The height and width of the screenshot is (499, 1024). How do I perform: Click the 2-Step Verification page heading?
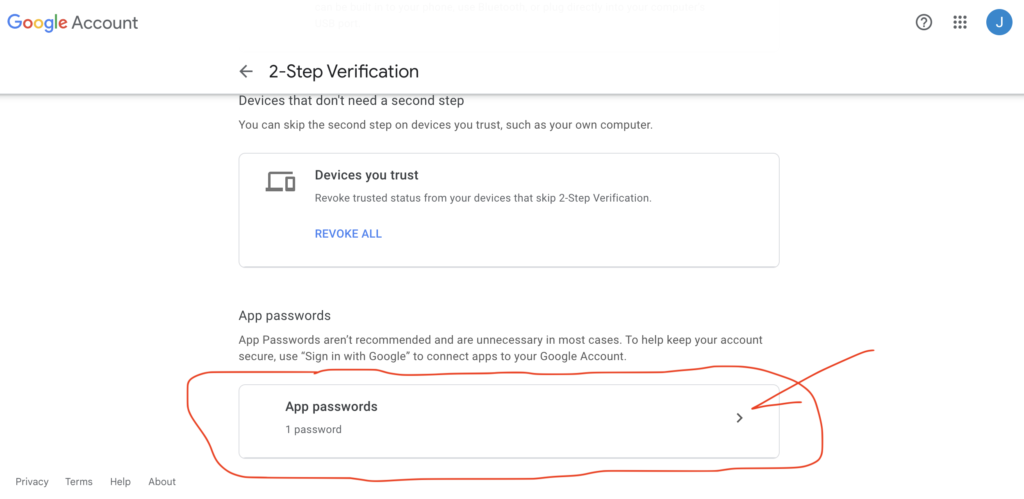tap(343, 71)
